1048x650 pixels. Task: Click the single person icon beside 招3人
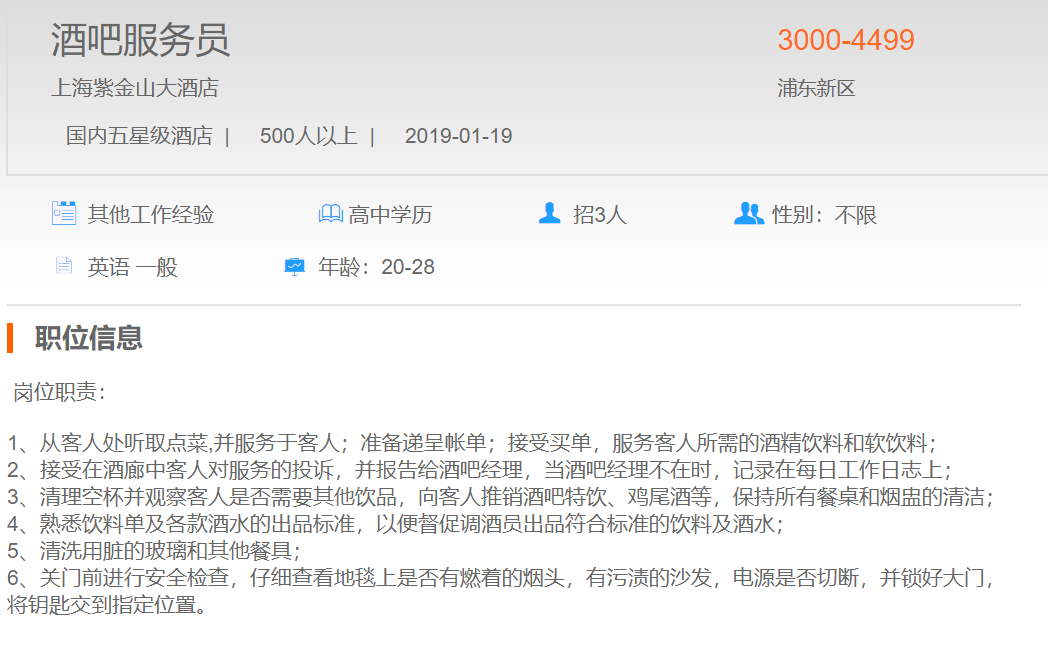click(x=549, y=213)
